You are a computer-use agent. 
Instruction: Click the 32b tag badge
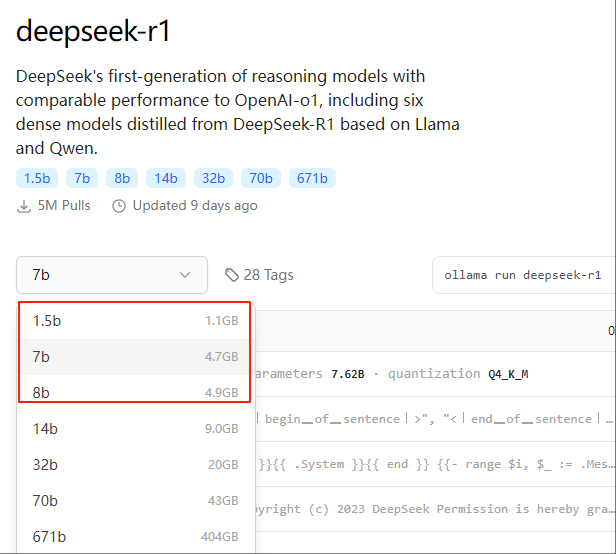coord(213,178)
